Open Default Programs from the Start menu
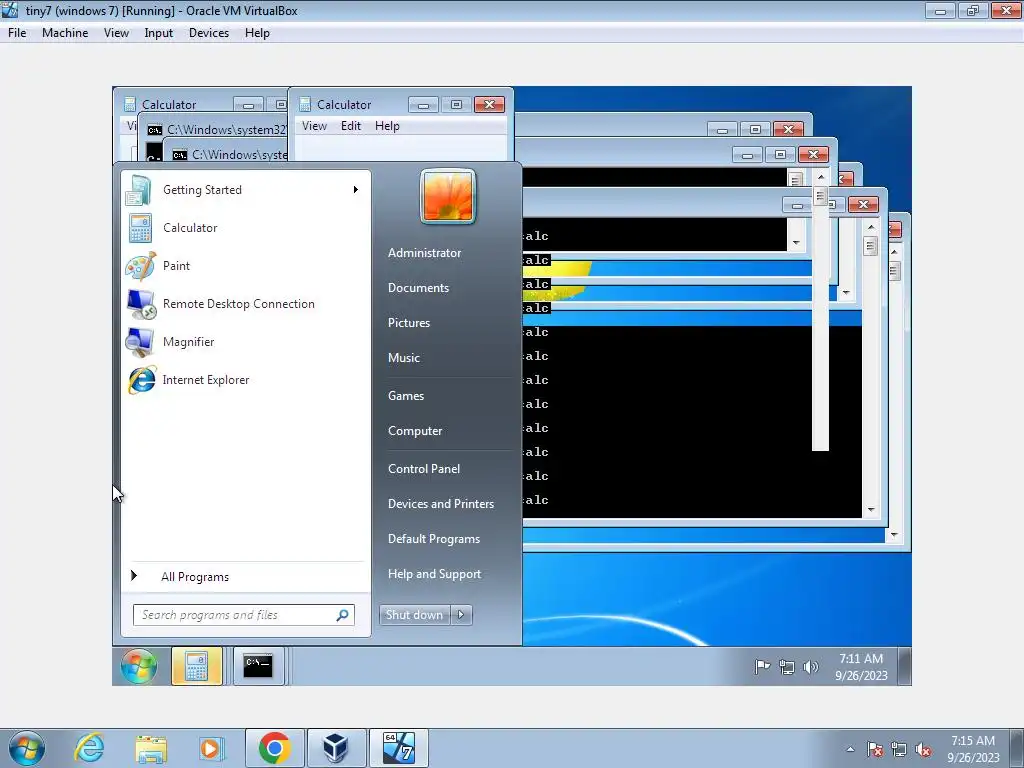 [x=434, y=539]
